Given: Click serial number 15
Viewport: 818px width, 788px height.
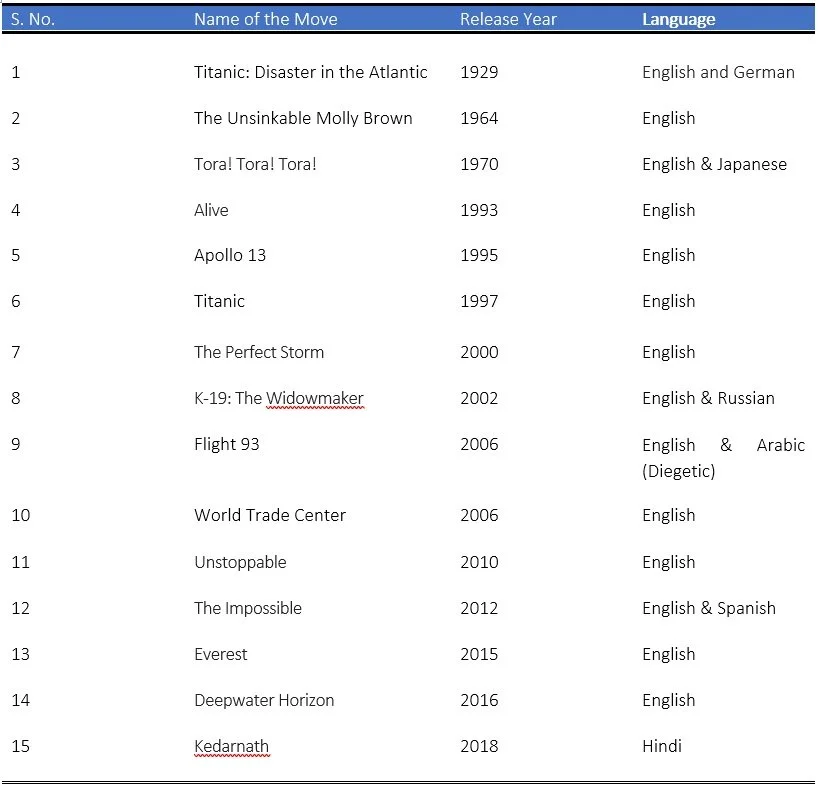Looking at the screenshot, I should click(x=20, y=746).
